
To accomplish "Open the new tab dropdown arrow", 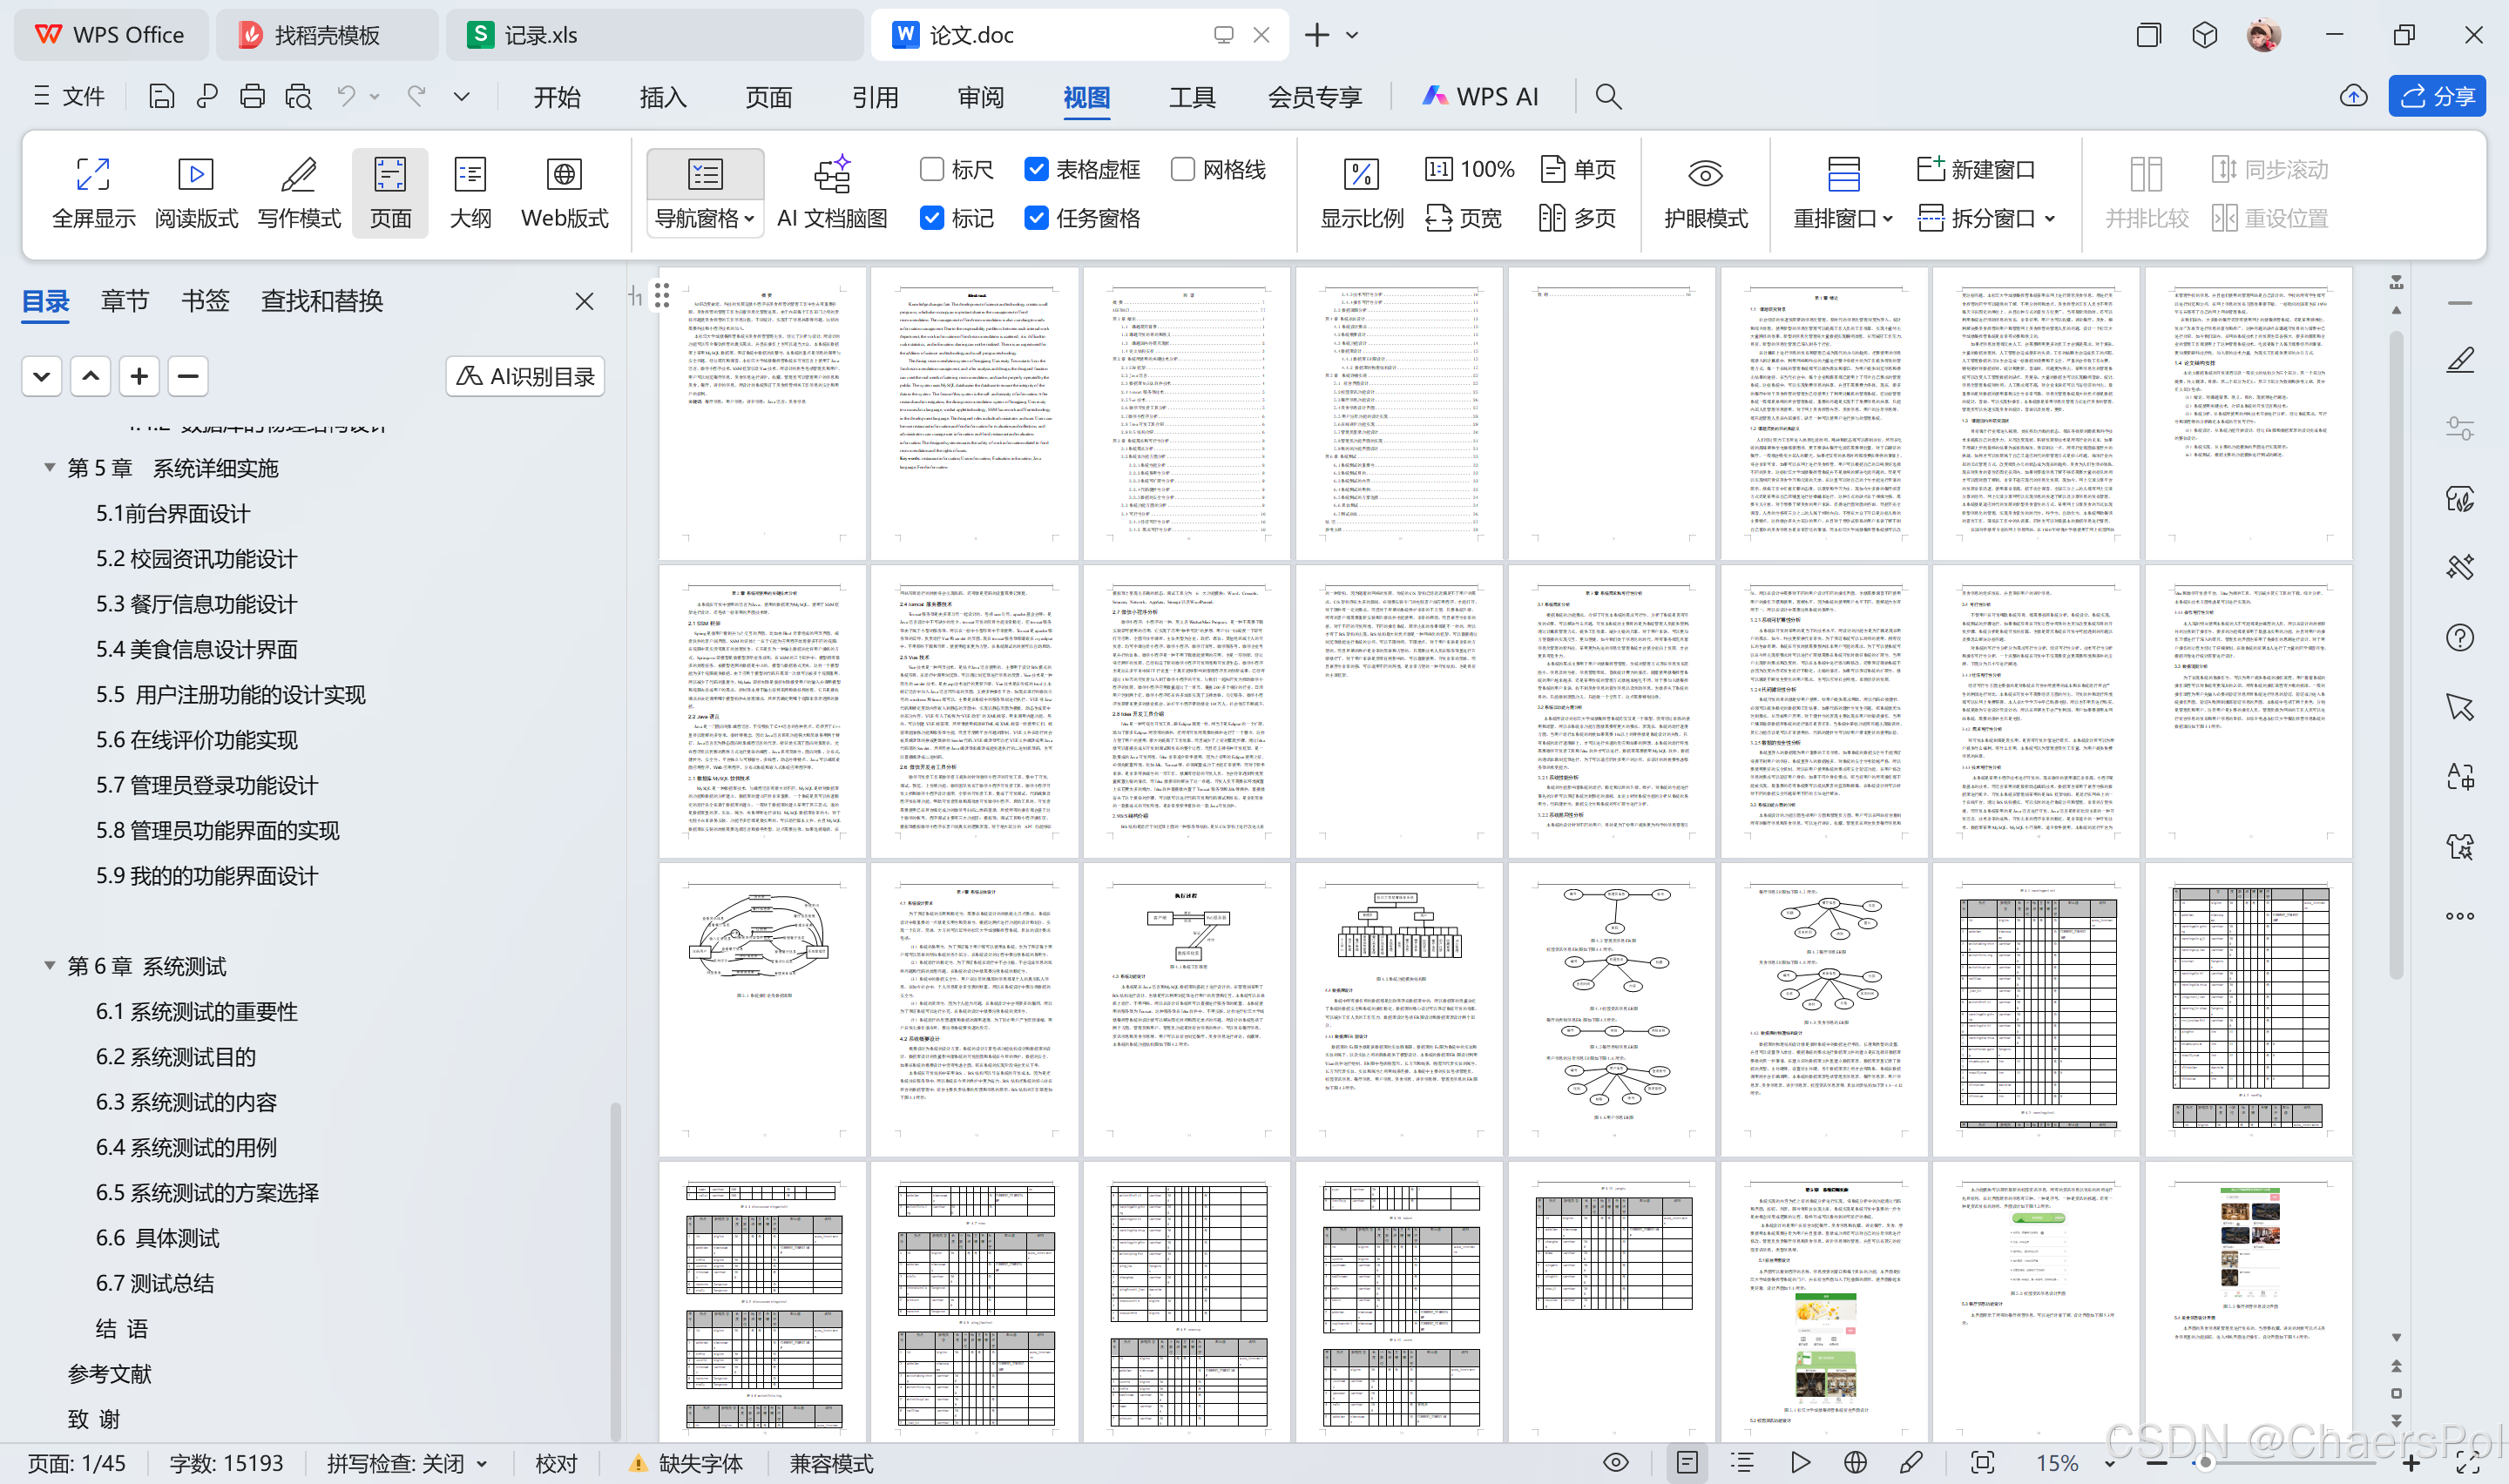I will pos(1352,35).
